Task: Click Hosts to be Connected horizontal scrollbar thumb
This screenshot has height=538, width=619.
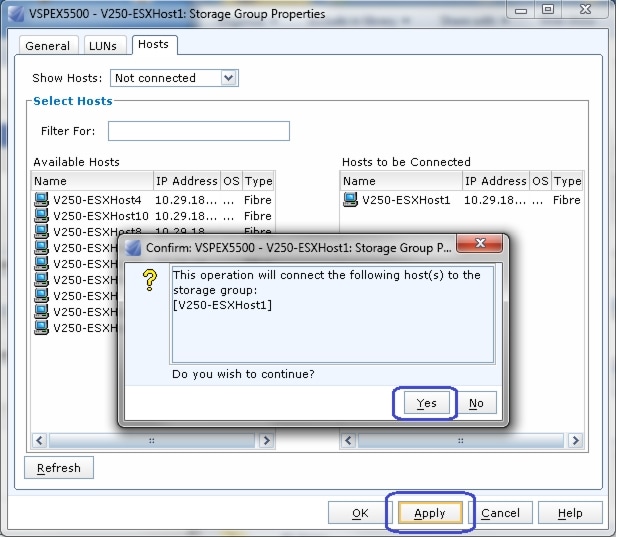Action: (462, 442)
